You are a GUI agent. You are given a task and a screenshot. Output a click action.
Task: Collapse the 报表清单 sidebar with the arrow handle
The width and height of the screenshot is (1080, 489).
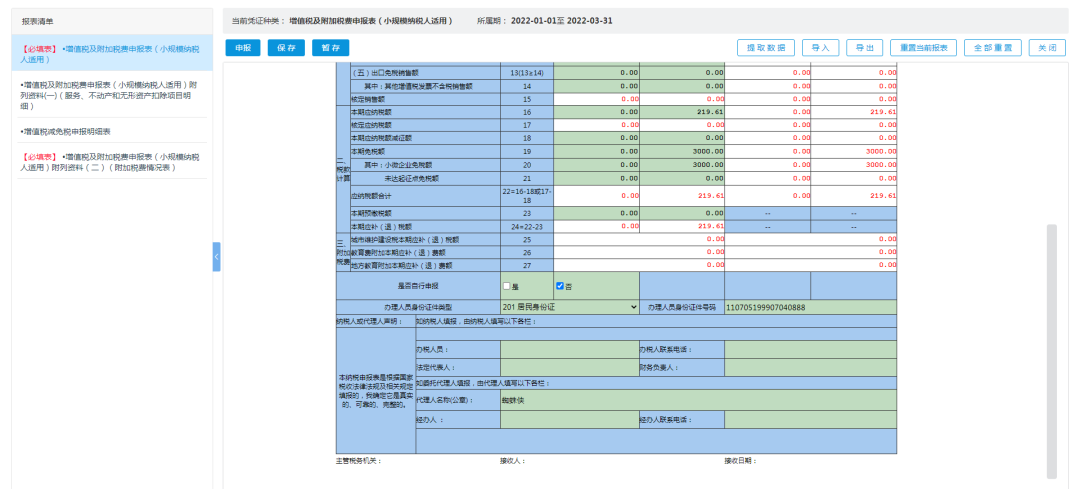[x=216, y=256]
